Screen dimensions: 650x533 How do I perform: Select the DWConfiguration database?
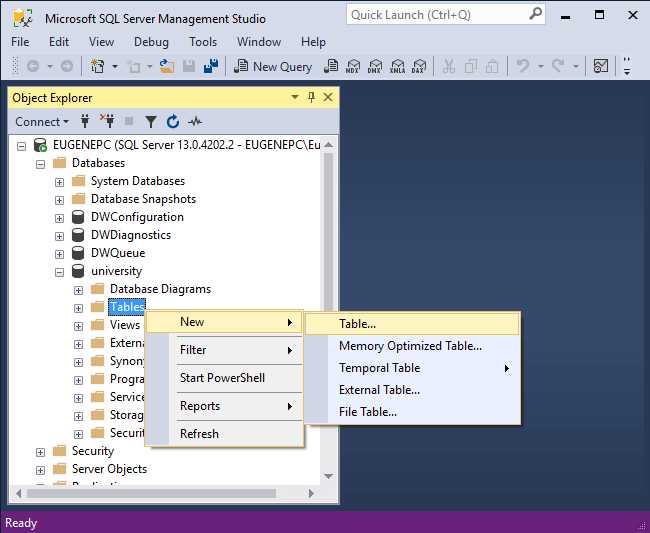coord(137,217)
